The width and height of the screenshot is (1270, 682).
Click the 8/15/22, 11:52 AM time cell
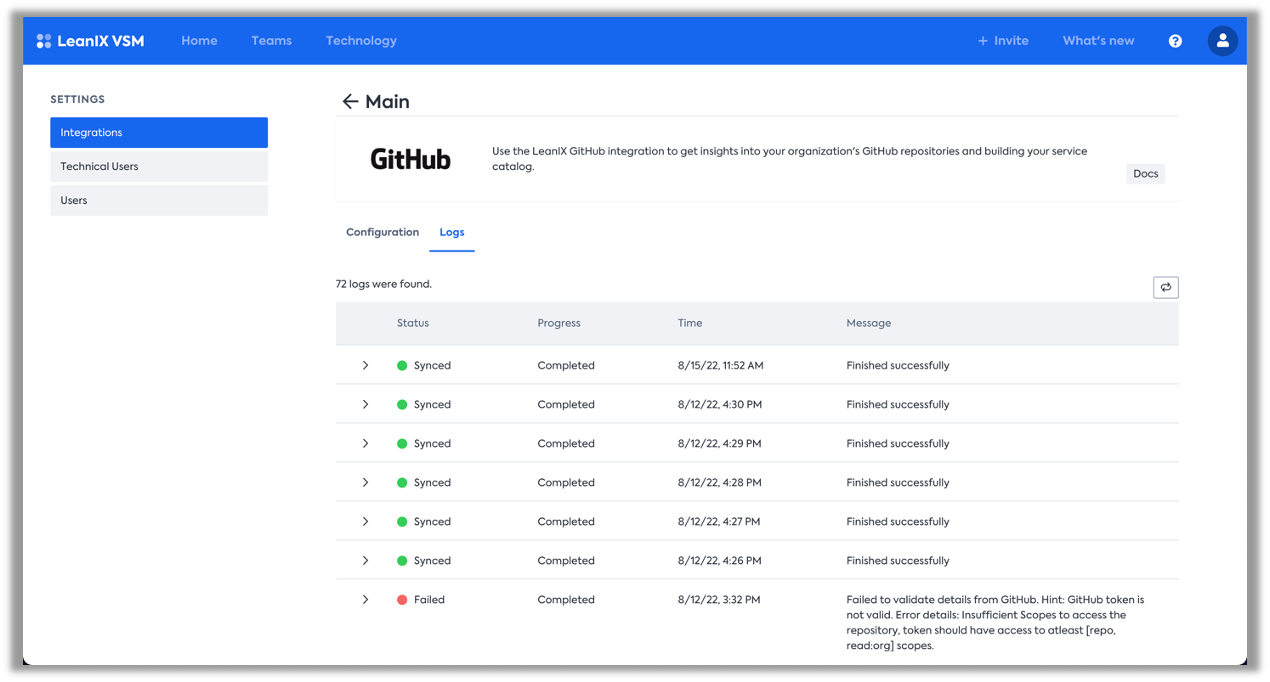pyautogui.click(x=721, y=366)
